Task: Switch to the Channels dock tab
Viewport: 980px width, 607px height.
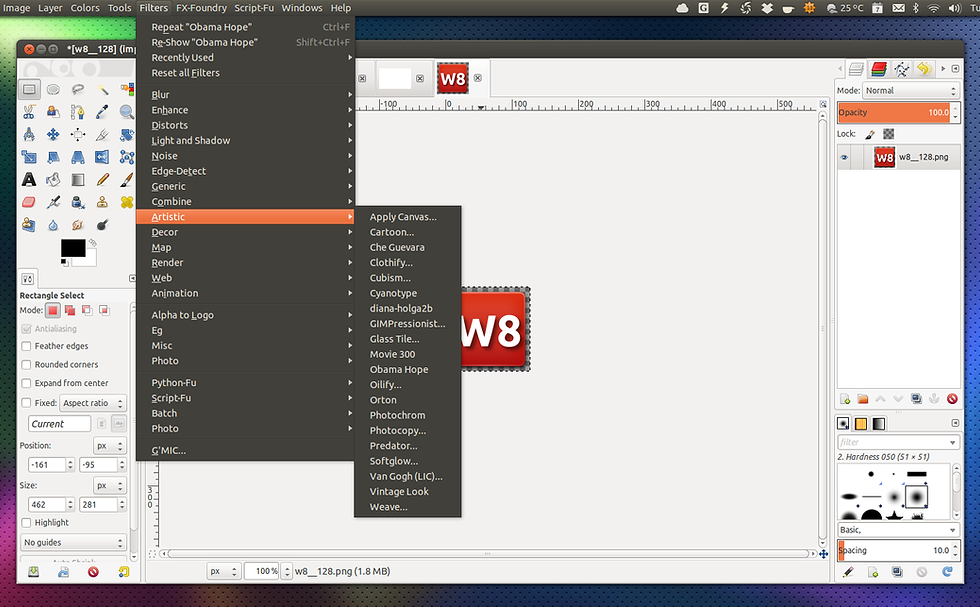Action: coord(879,69)
